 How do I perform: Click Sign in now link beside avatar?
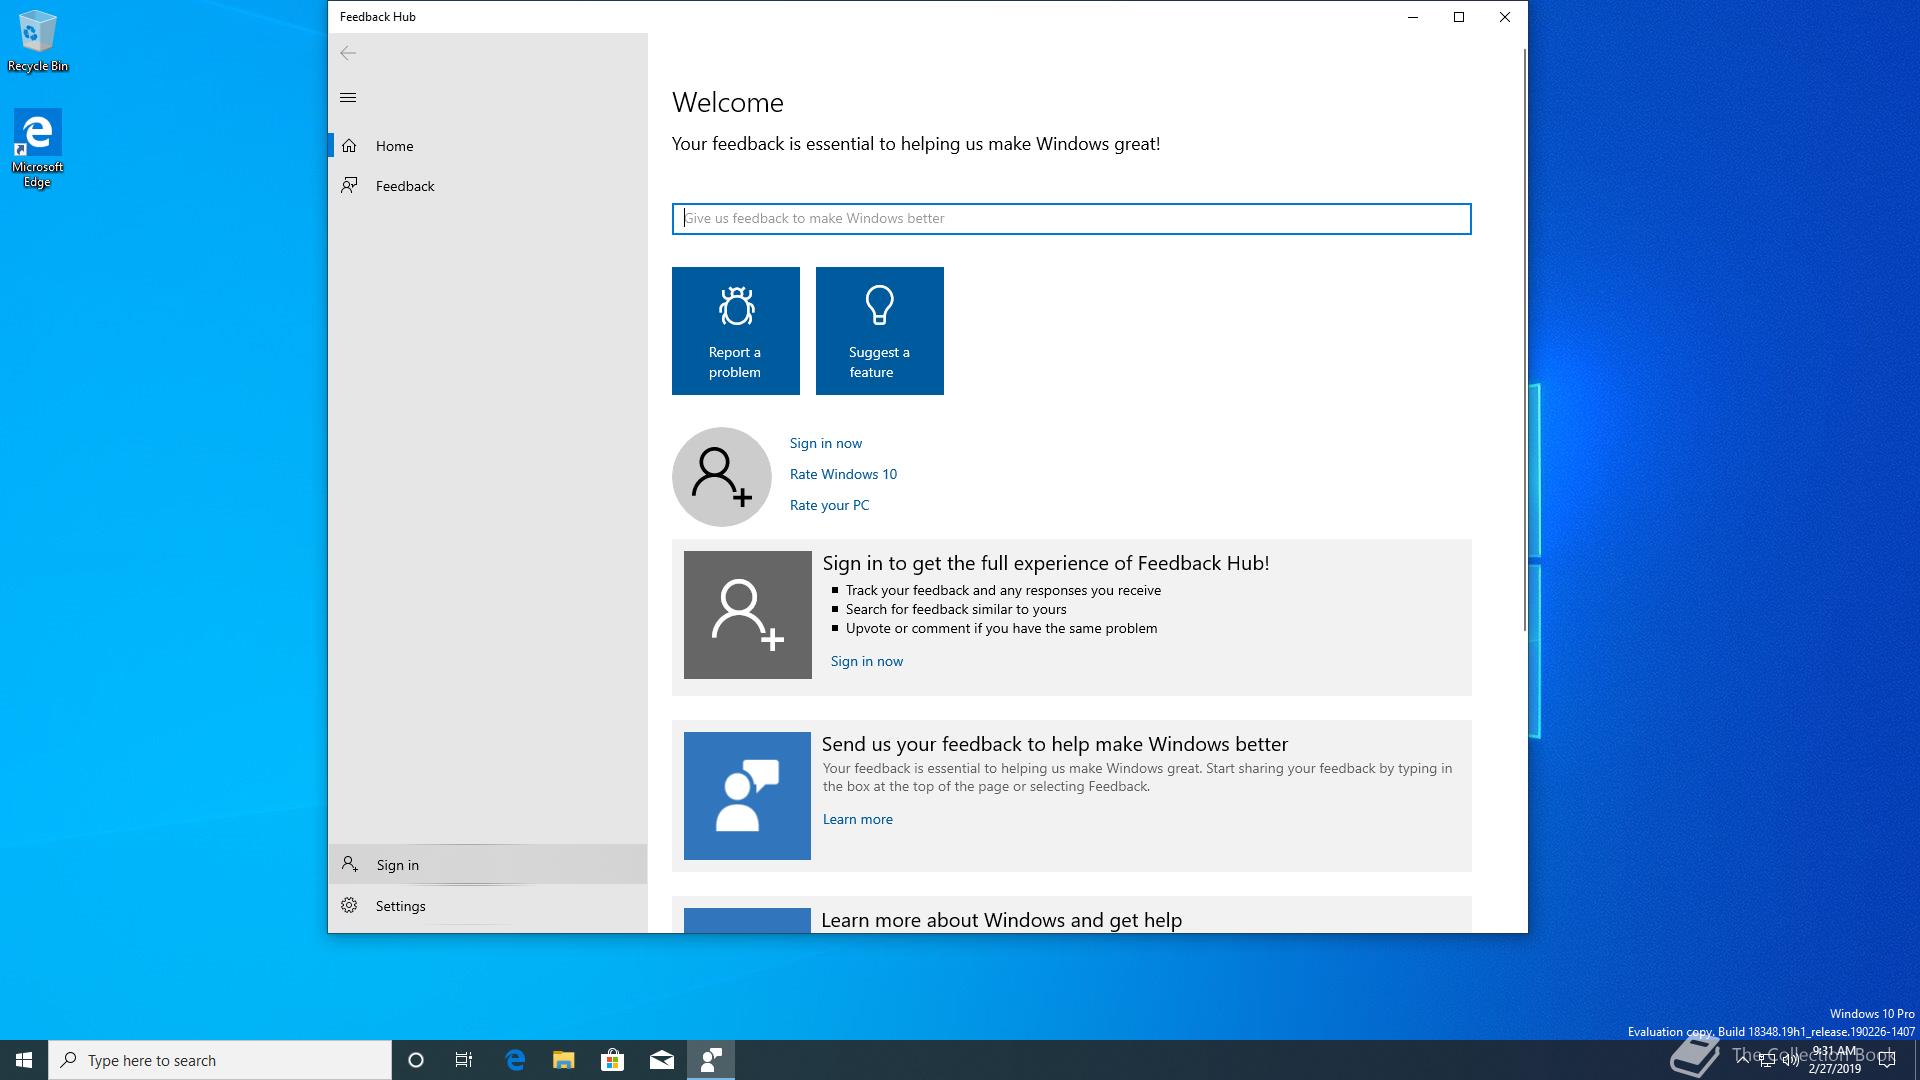(x=826, y=443)
